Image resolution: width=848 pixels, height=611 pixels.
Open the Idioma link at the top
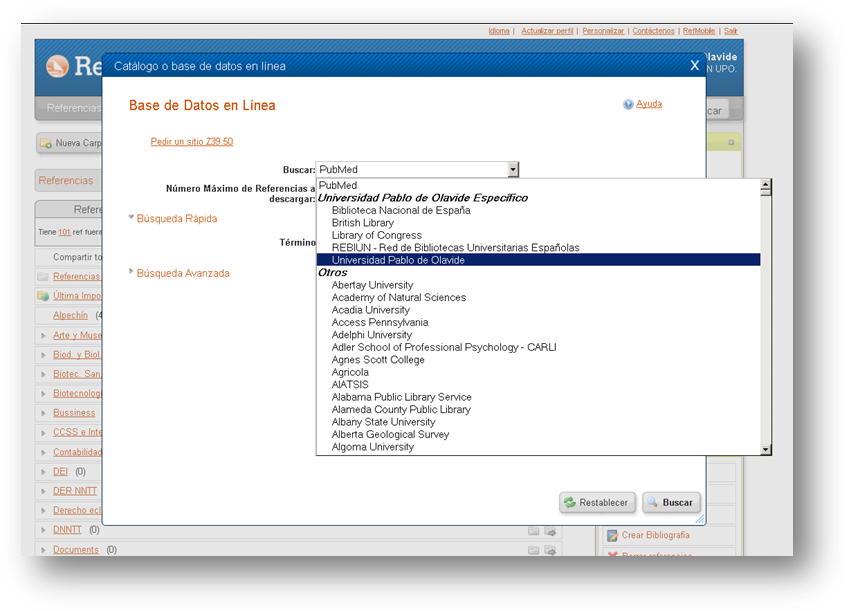pos(499,31)
